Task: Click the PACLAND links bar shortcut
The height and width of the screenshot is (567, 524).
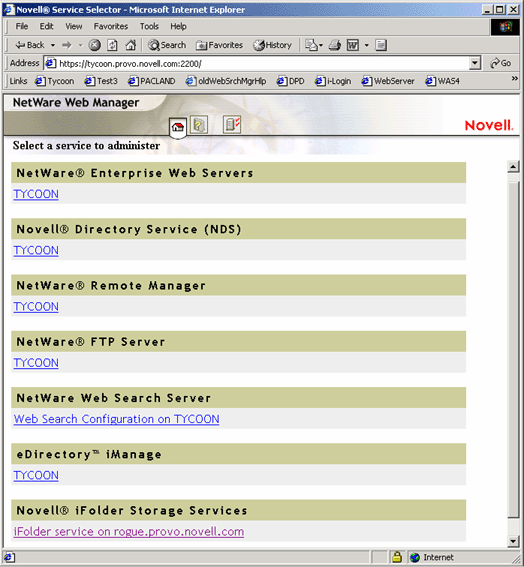Action: click(x=152, y=81)
